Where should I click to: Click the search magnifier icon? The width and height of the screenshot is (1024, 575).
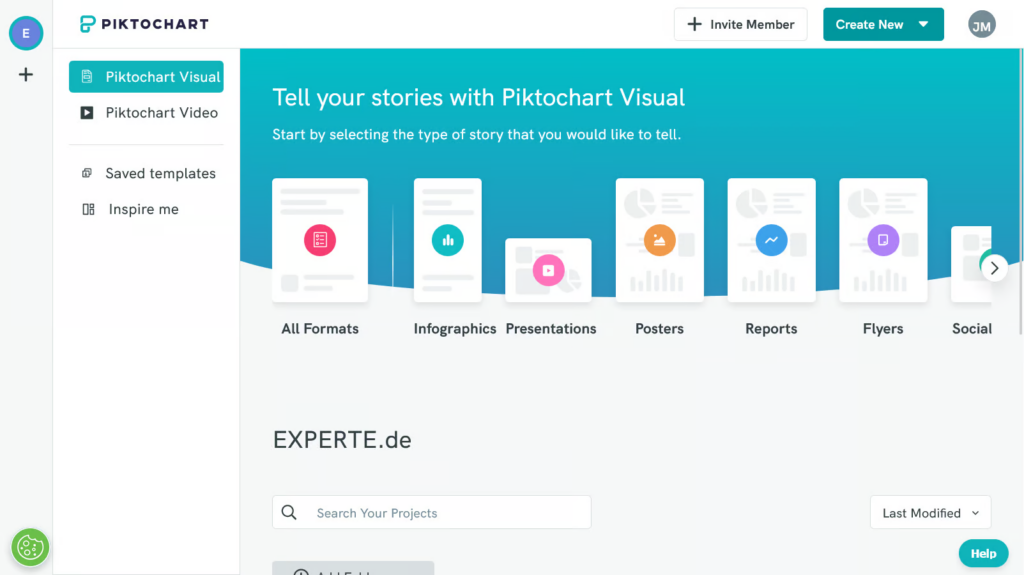289,512
